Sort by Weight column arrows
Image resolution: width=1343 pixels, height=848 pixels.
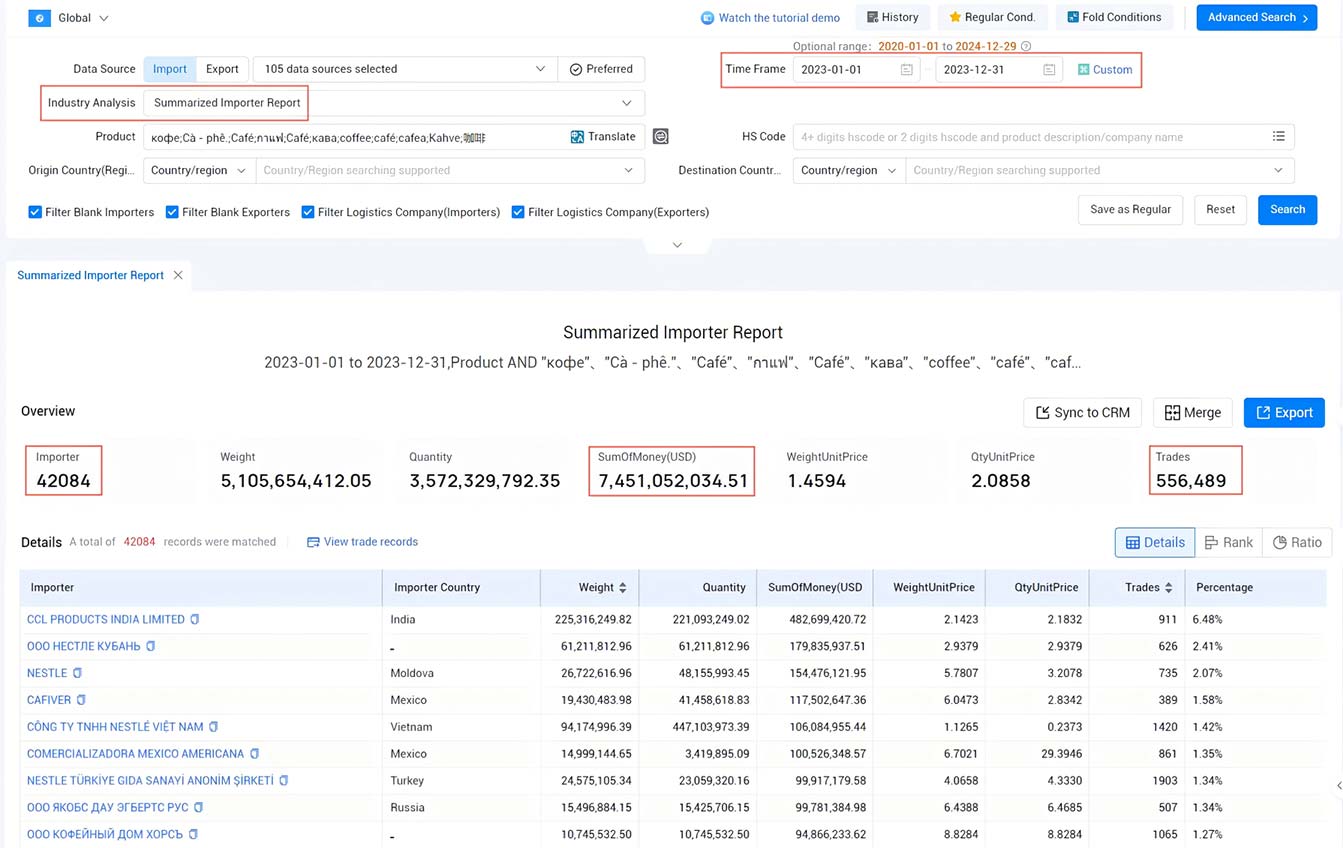click(x=623, y=588)
